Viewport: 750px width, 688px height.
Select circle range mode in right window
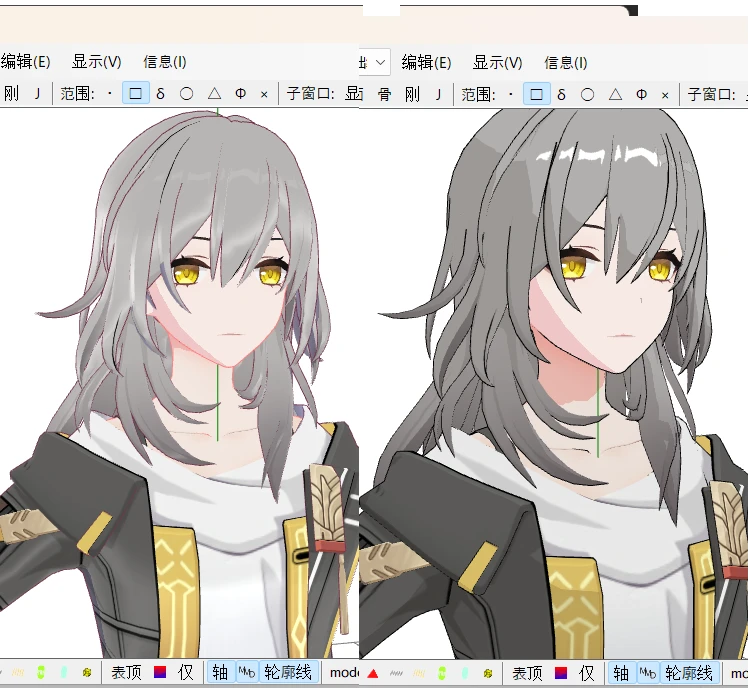click(587, 94)
